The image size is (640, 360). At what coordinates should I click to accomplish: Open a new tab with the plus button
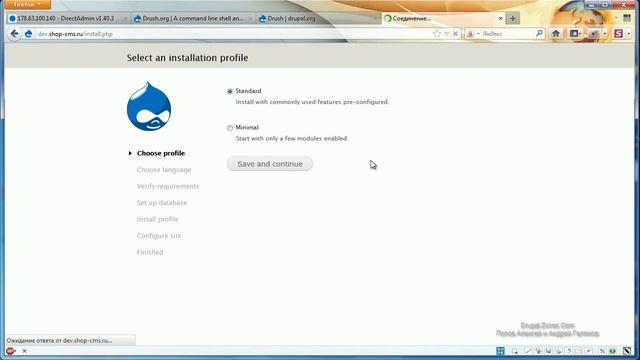click(513, 18)
